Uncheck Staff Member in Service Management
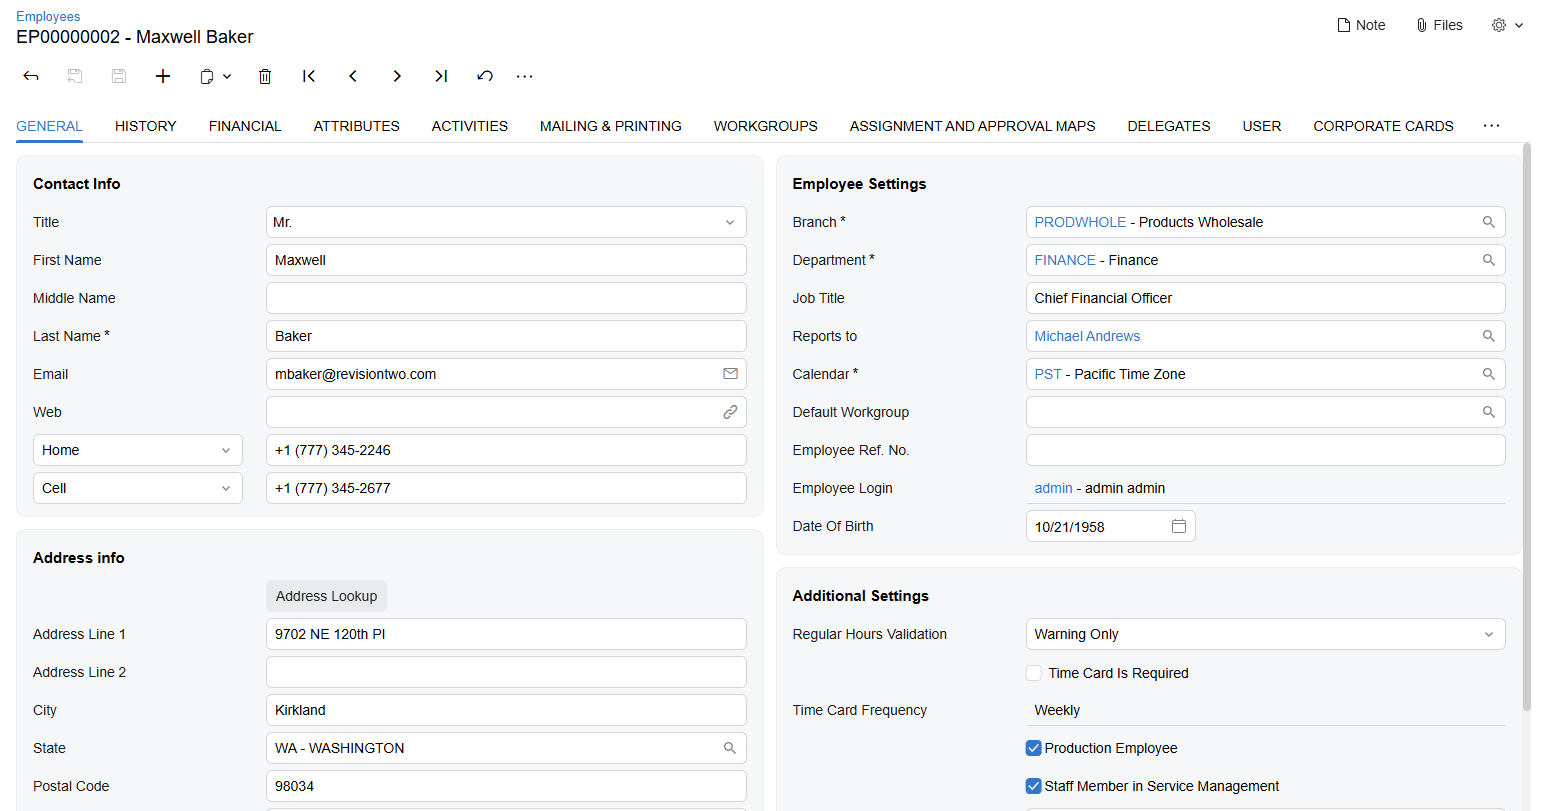This screenshot has width=1554, height=811. 1033,786
